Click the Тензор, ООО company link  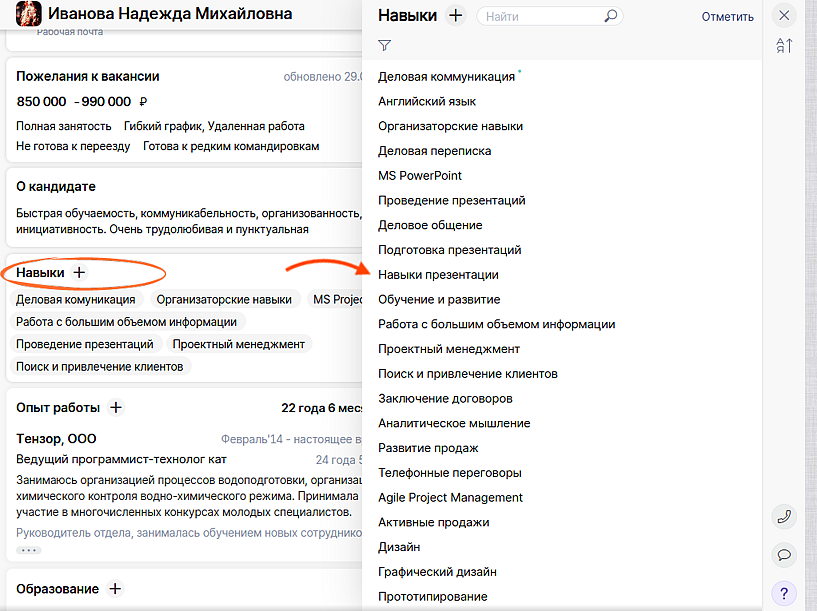click(x=57, y=439)
